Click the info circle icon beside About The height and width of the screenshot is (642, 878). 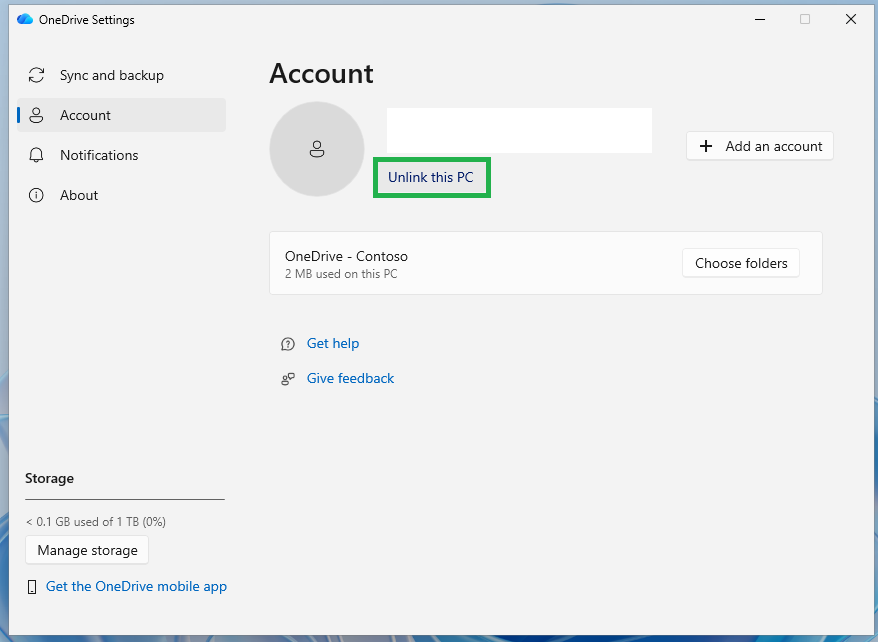tap(36, 195)
